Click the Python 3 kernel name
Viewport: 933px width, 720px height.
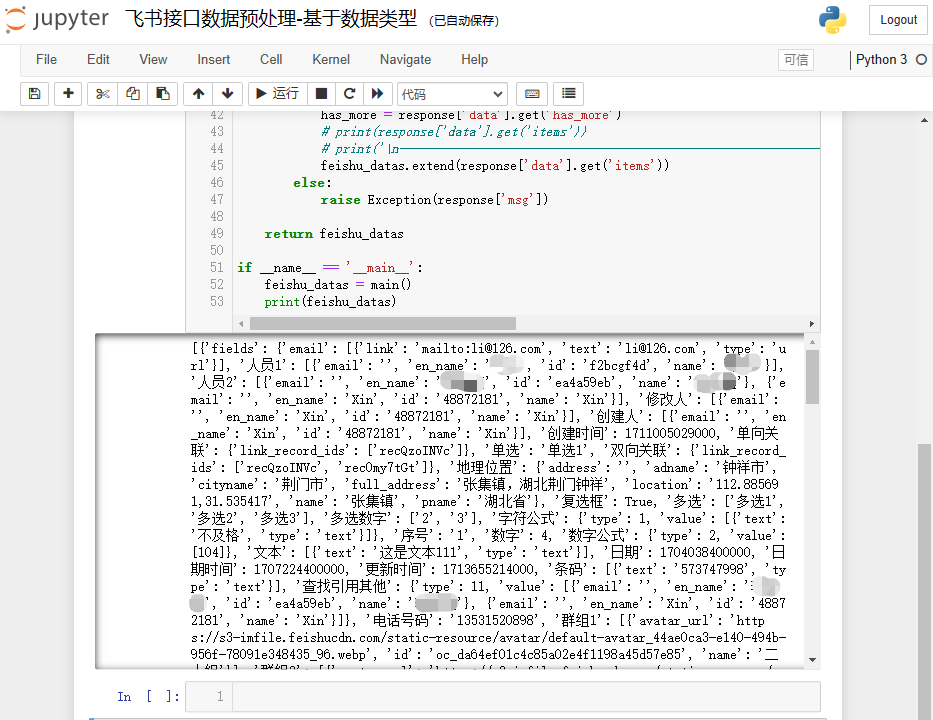click(x=881, y=60)
